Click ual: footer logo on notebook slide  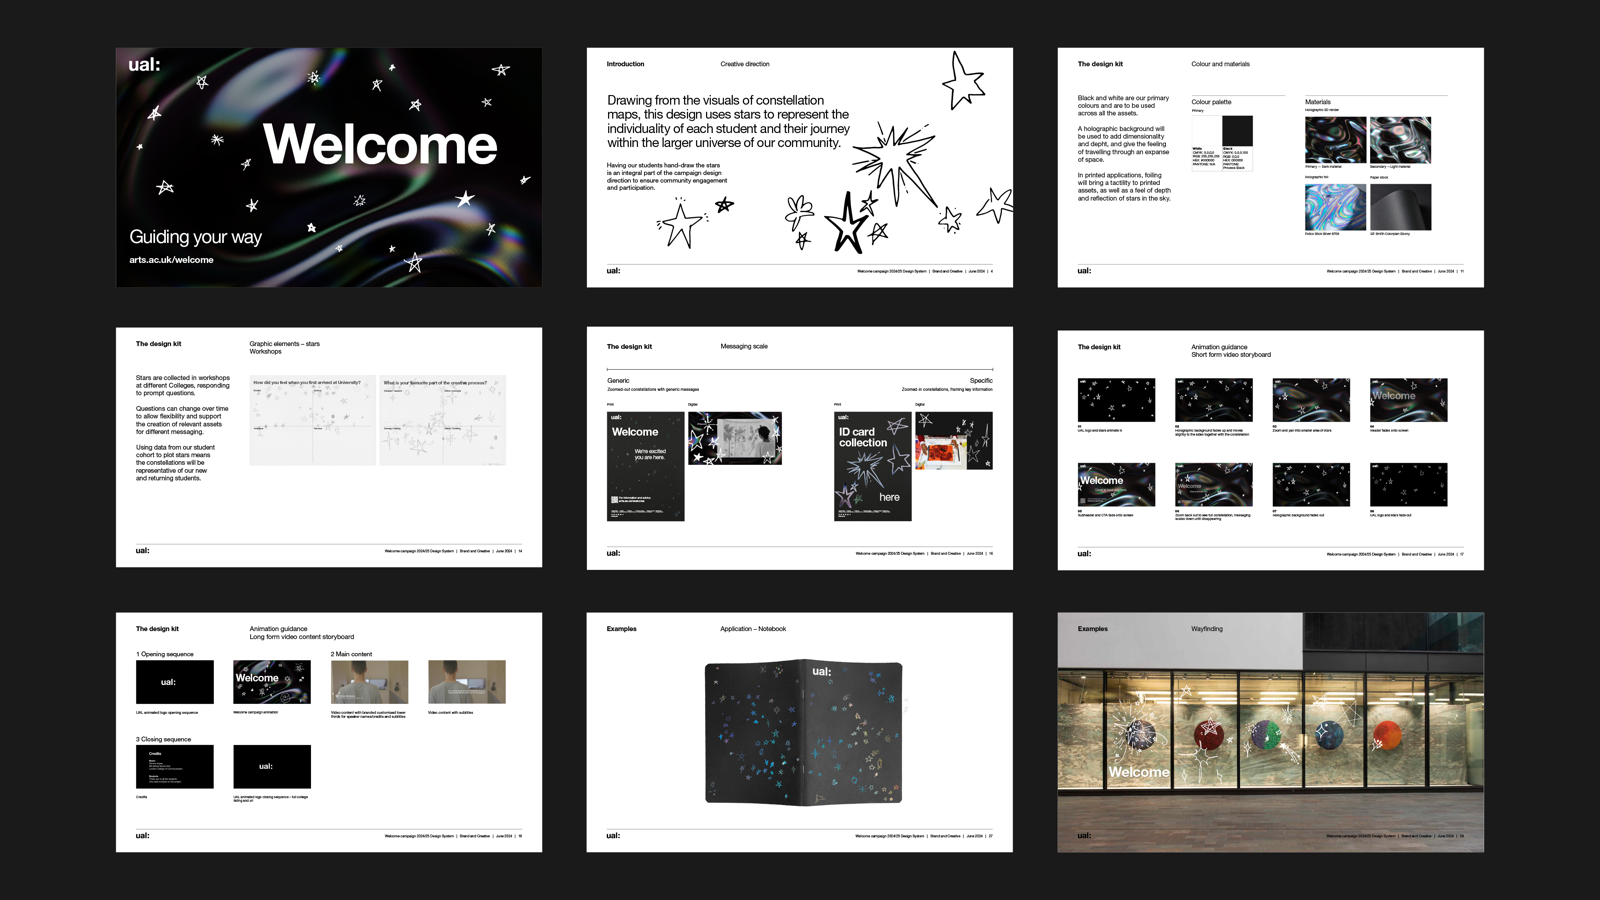pos(613,836)
